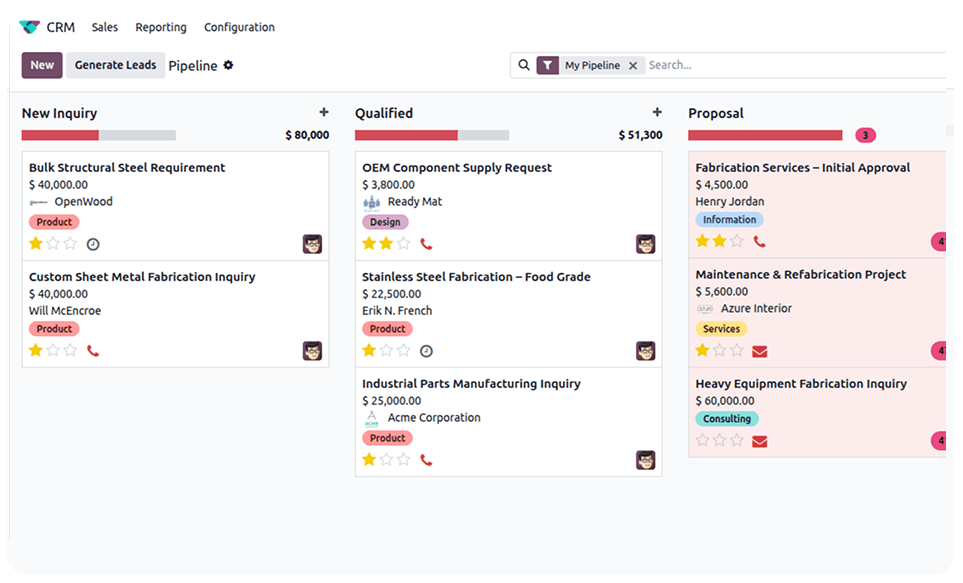Set second star priority on Maintenance & Refabrication
963x583 pixels.
[x=720, y=350]
